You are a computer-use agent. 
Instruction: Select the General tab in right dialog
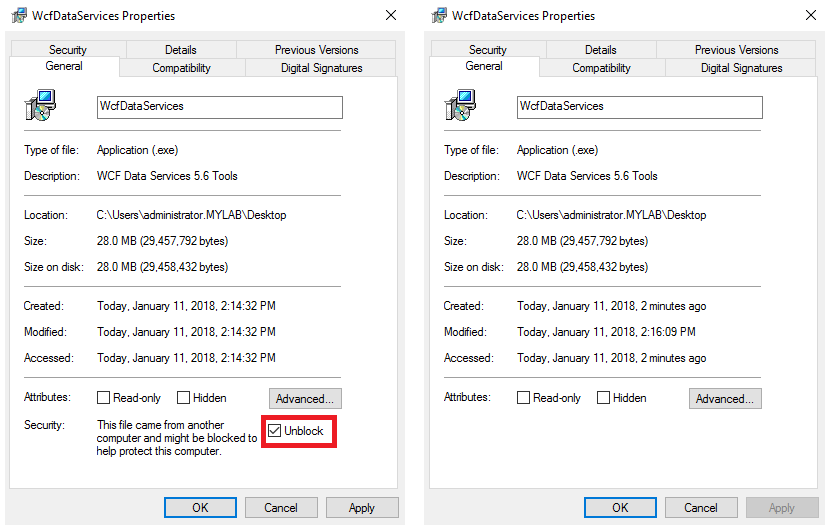(484, 66)
